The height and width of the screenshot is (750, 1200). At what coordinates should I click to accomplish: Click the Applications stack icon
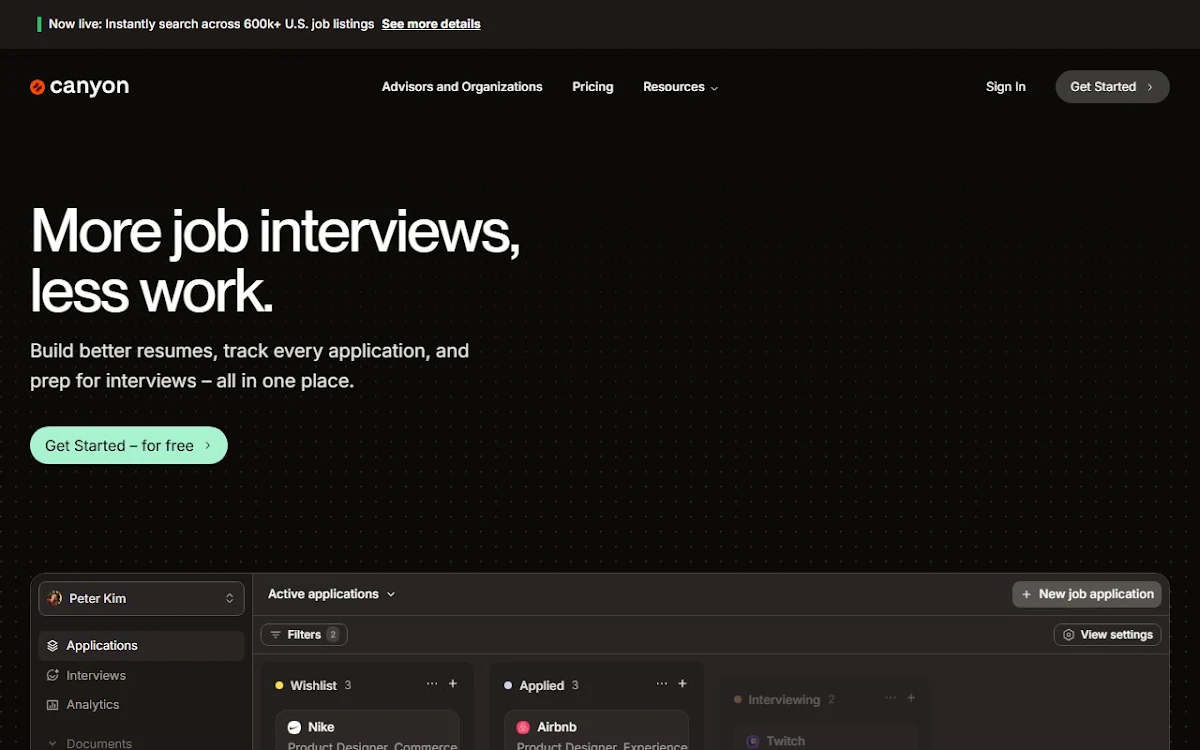click(x=53, y=646)
